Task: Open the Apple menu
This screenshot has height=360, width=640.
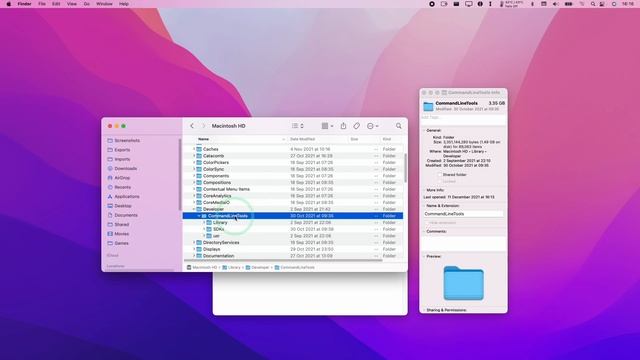Action: tap(9, 4)
